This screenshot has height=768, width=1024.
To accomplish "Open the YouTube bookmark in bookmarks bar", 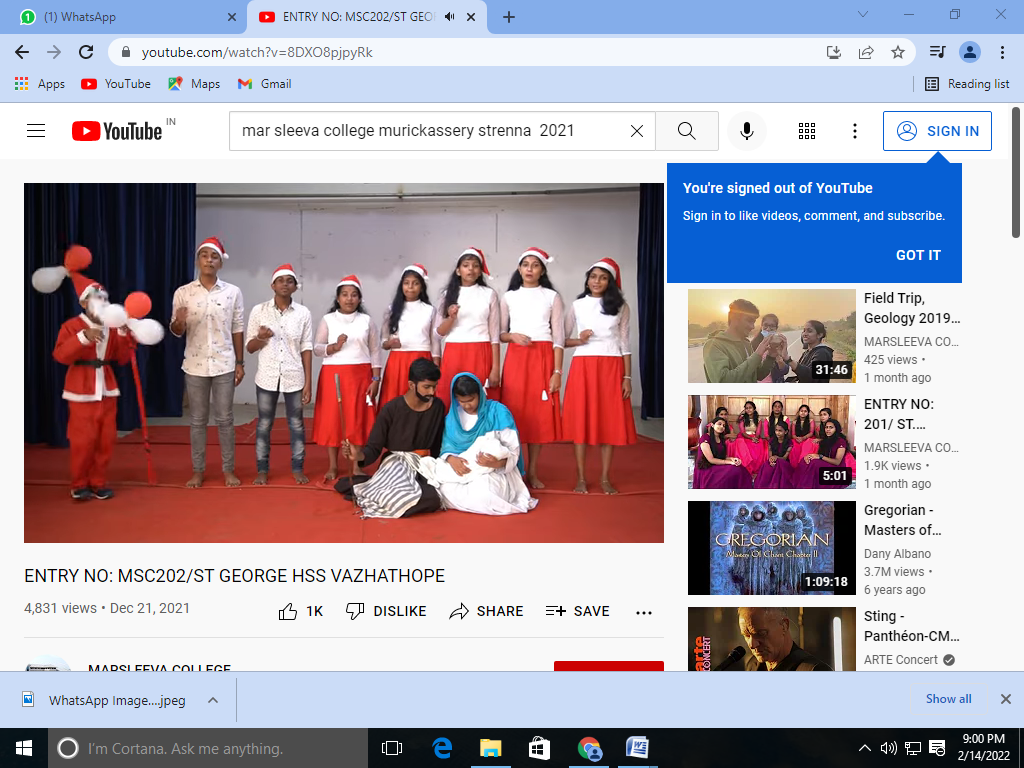I will click(116, 84).
